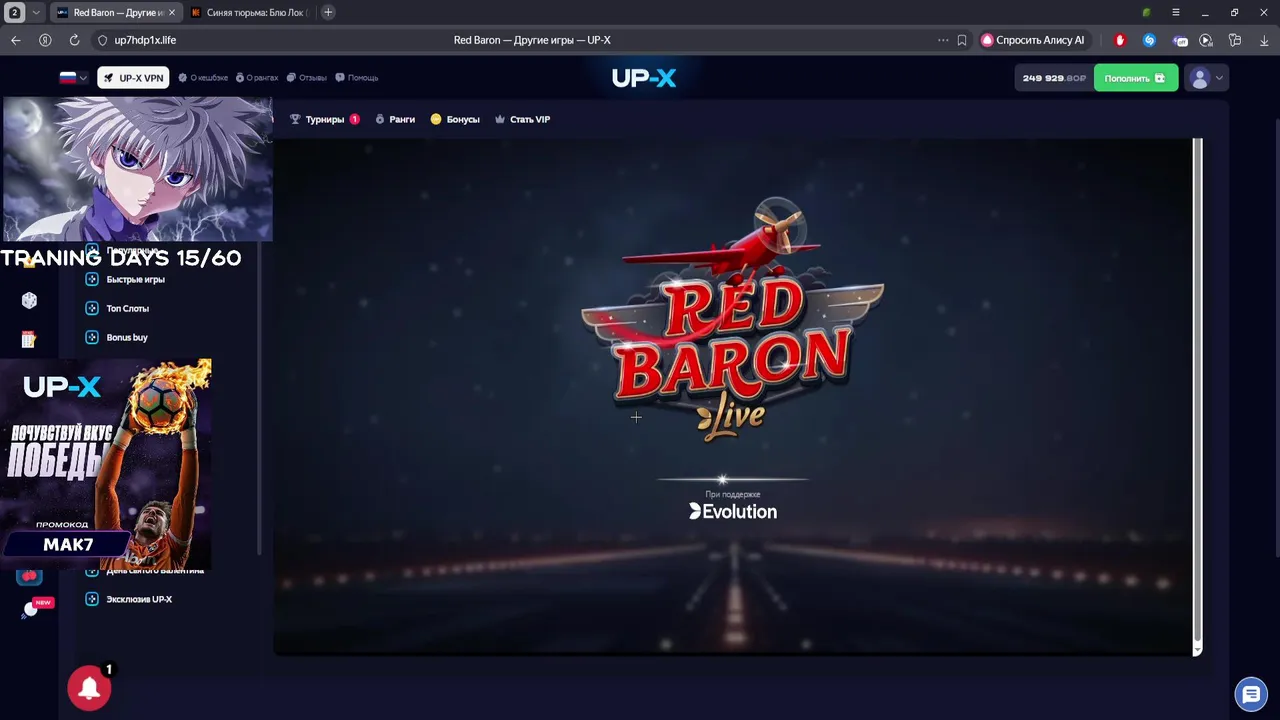The width and height of the screenshot is (1280, 720).
Task: Open the Shazam extension icon
Action: 1149,40
